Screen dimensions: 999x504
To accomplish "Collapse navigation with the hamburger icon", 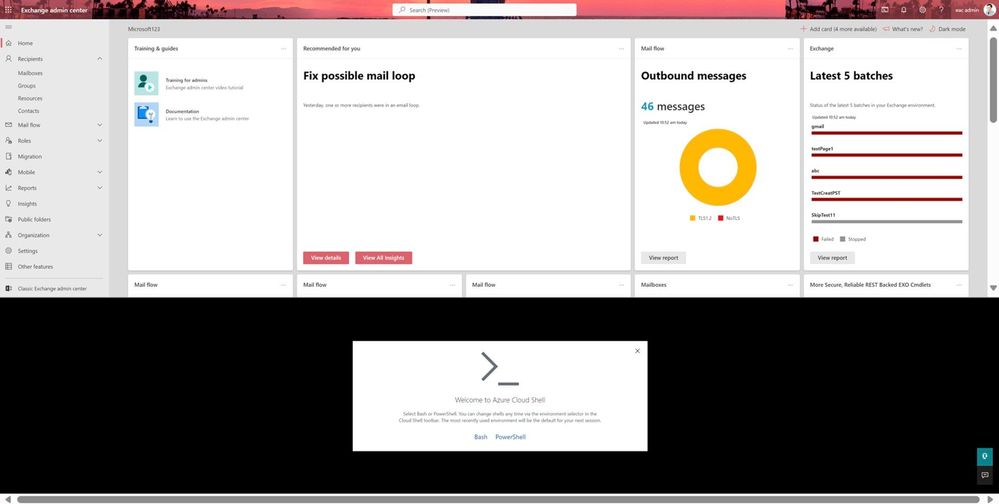I will point(8,27).
